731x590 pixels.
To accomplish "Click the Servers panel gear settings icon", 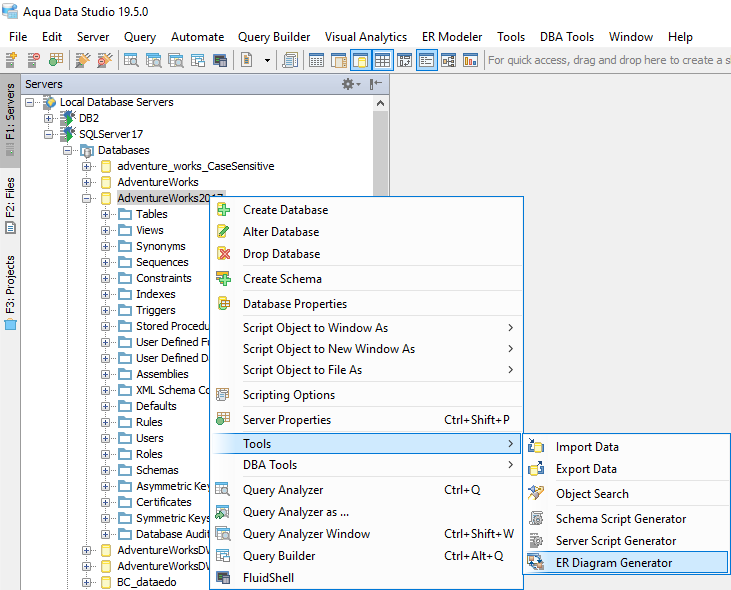I will [348, 85].
